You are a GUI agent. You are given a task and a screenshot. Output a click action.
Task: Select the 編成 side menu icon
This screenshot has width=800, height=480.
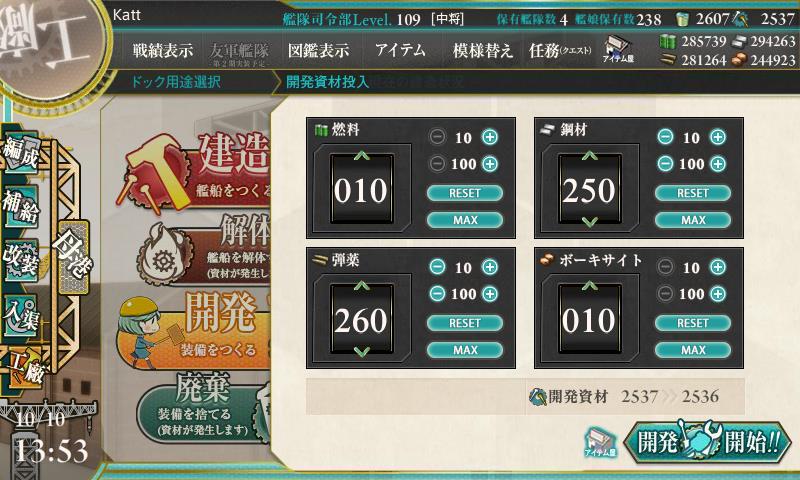pyautogui.click(x=21, y=153)
